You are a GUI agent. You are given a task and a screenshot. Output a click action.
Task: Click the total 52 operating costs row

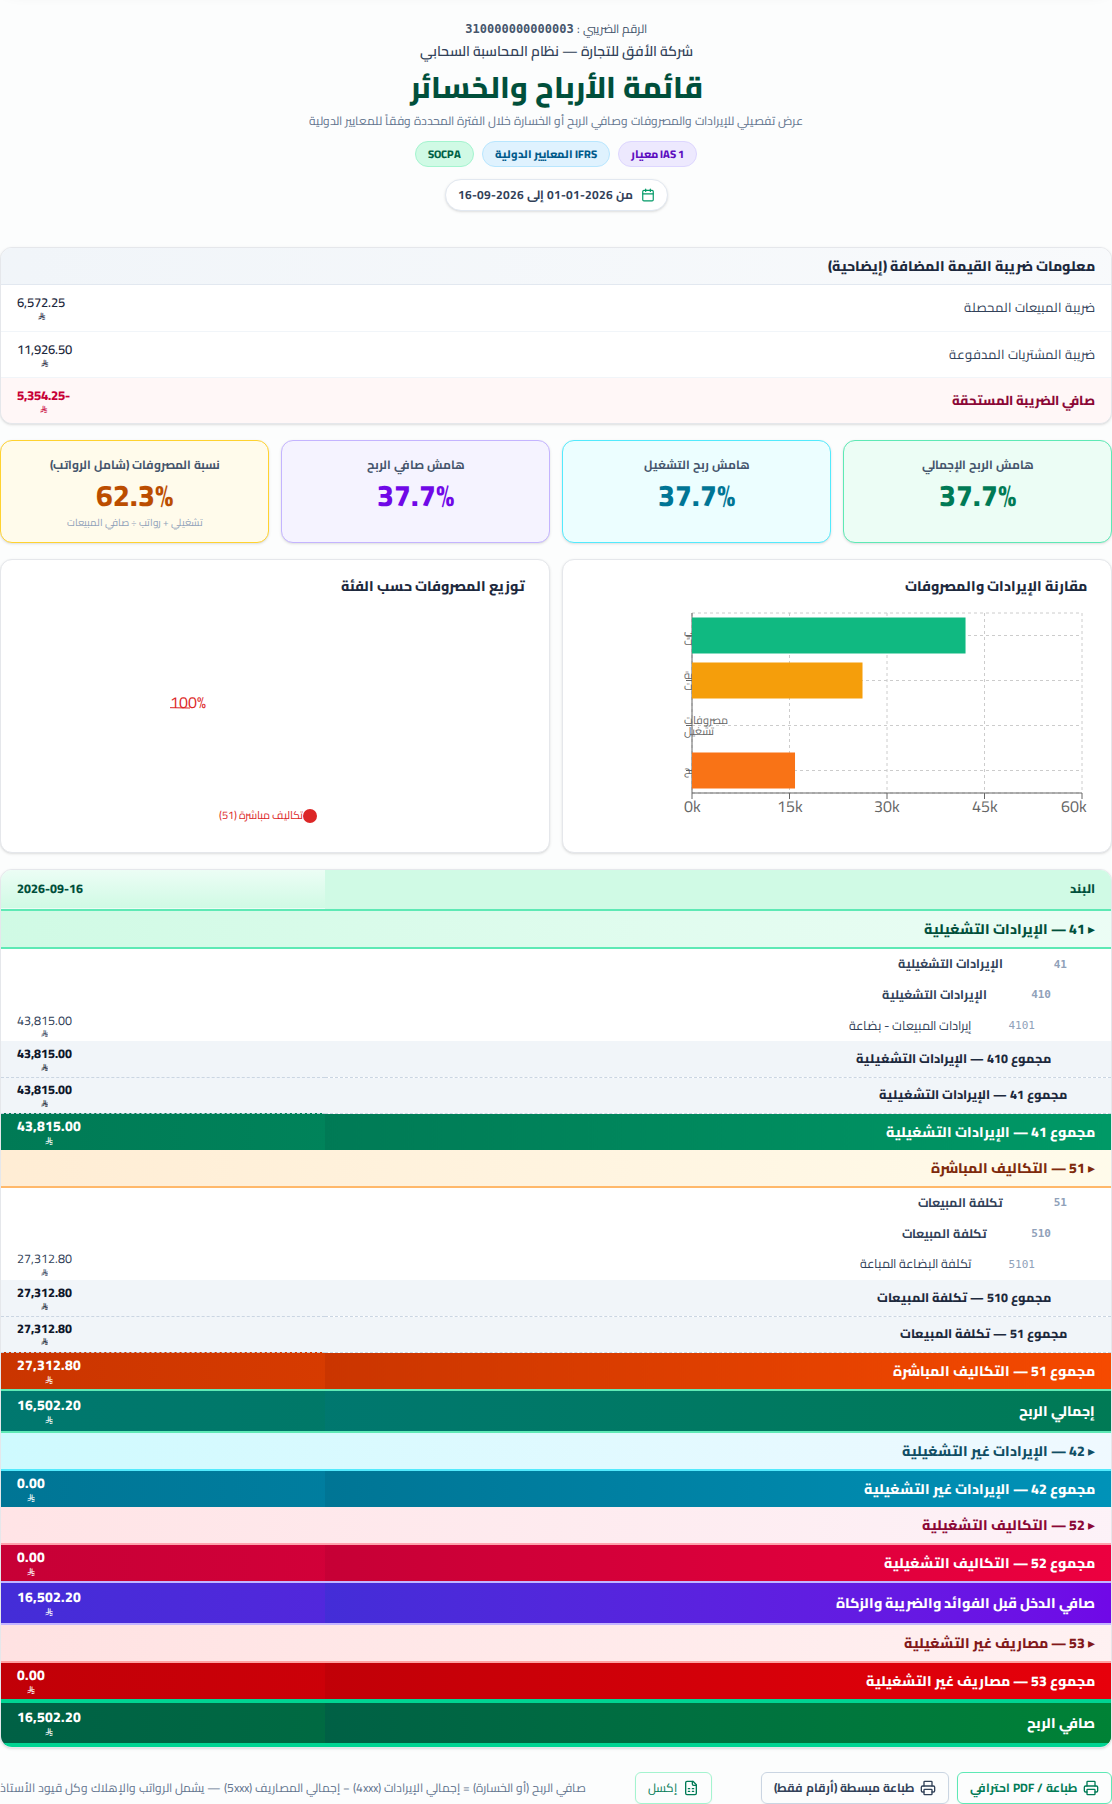[556, 1563]
